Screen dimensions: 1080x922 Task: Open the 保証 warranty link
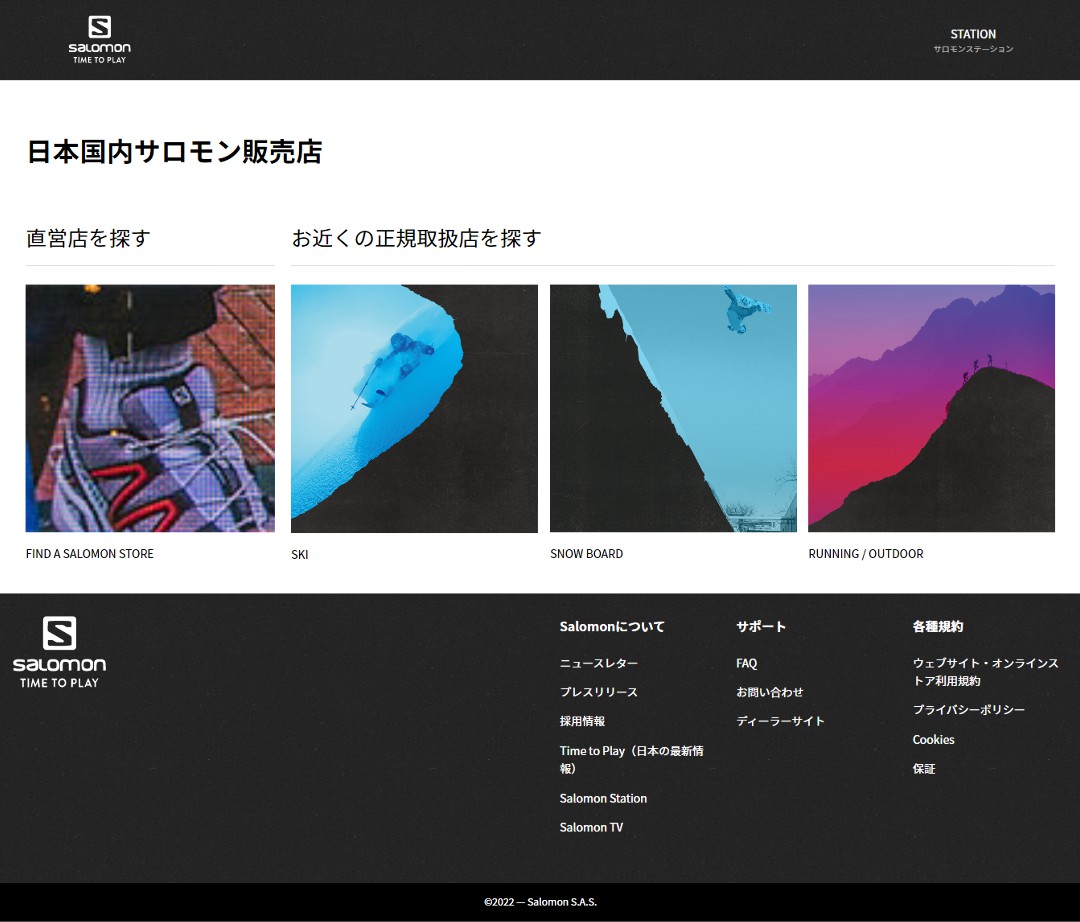[924, 768]
